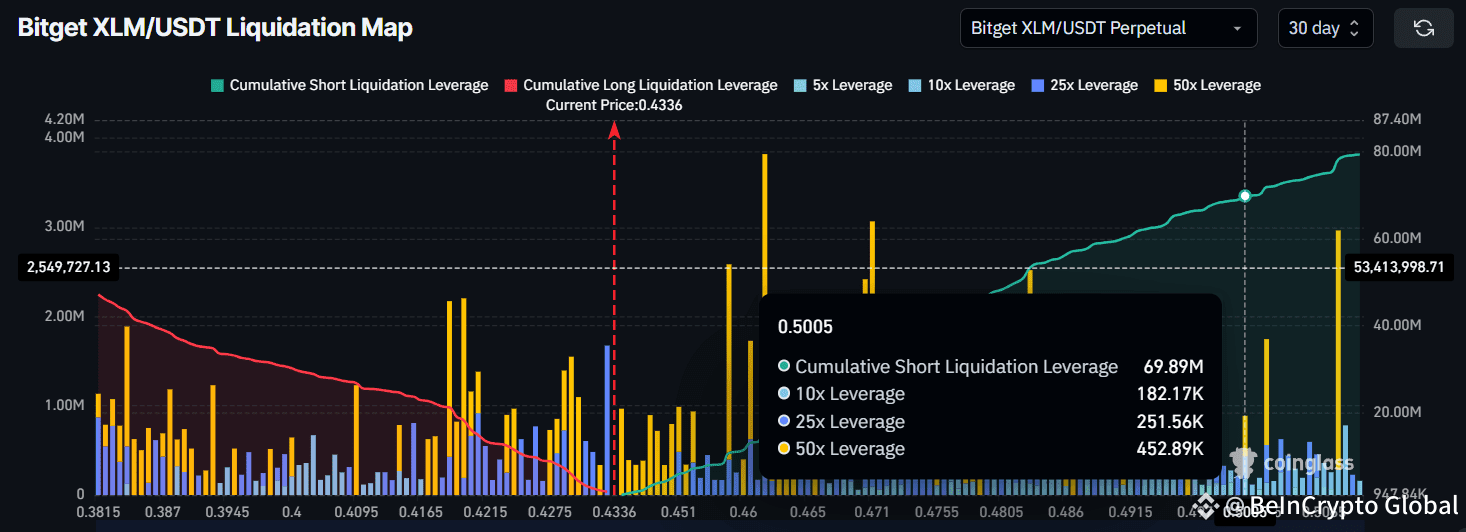Click the tooltip price 0.5005
Viewport: 1466px width, 532px height.
805,327
